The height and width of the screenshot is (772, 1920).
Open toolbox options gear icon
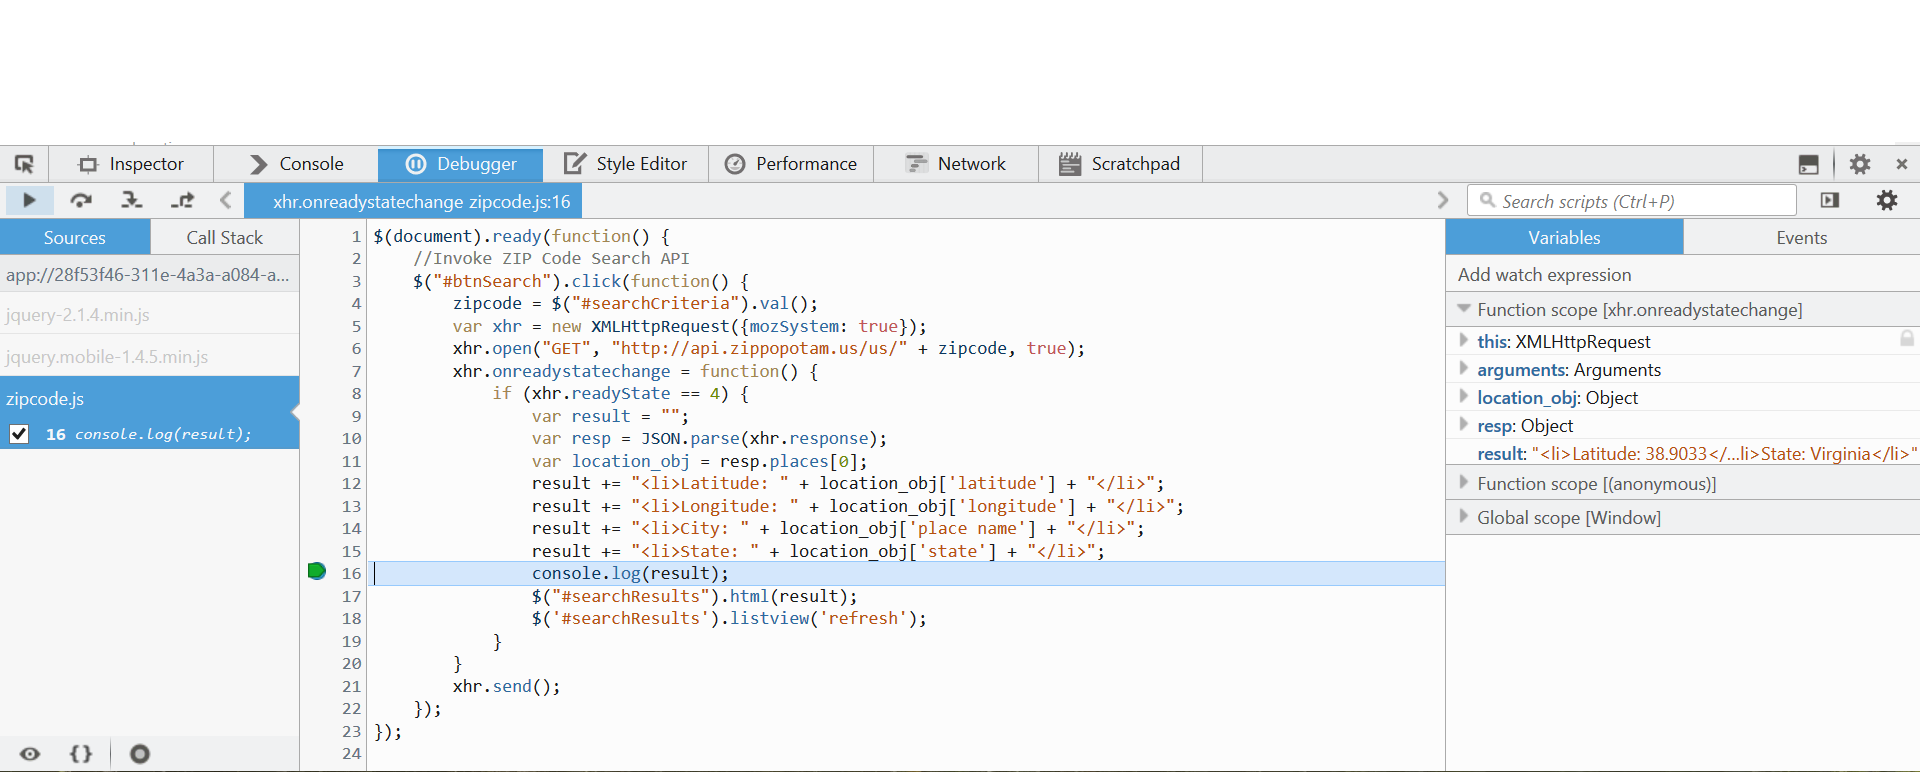coord(1860,164)
